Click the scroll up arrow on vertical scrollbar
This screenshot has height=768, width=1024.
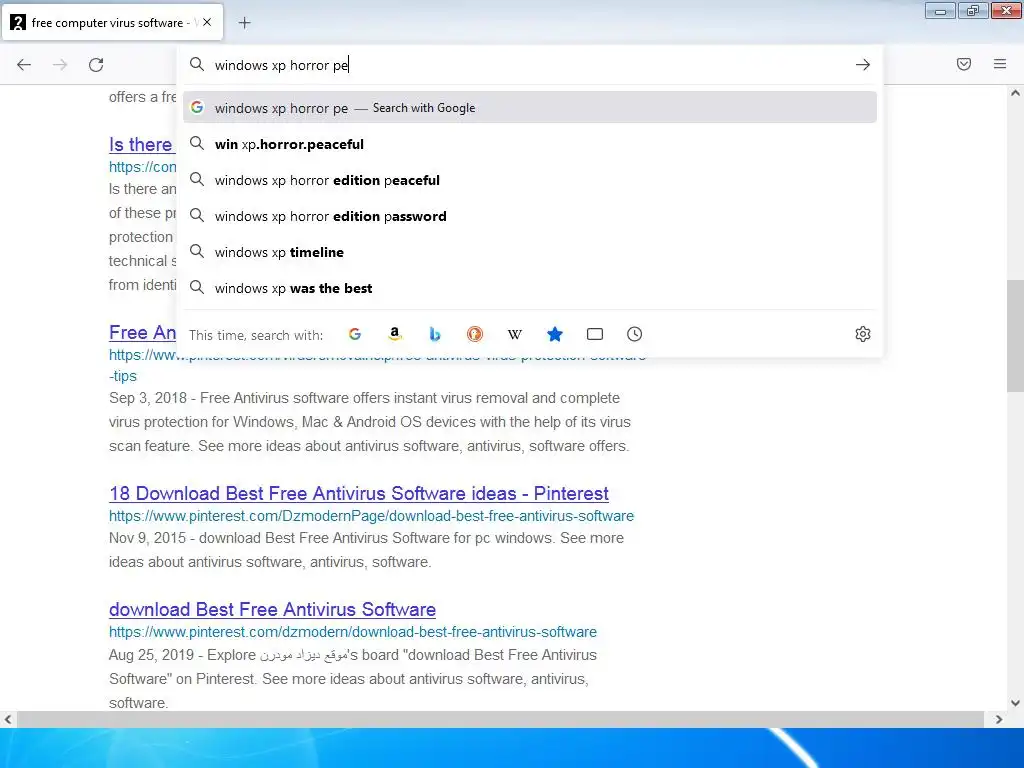coord(1015,93)
